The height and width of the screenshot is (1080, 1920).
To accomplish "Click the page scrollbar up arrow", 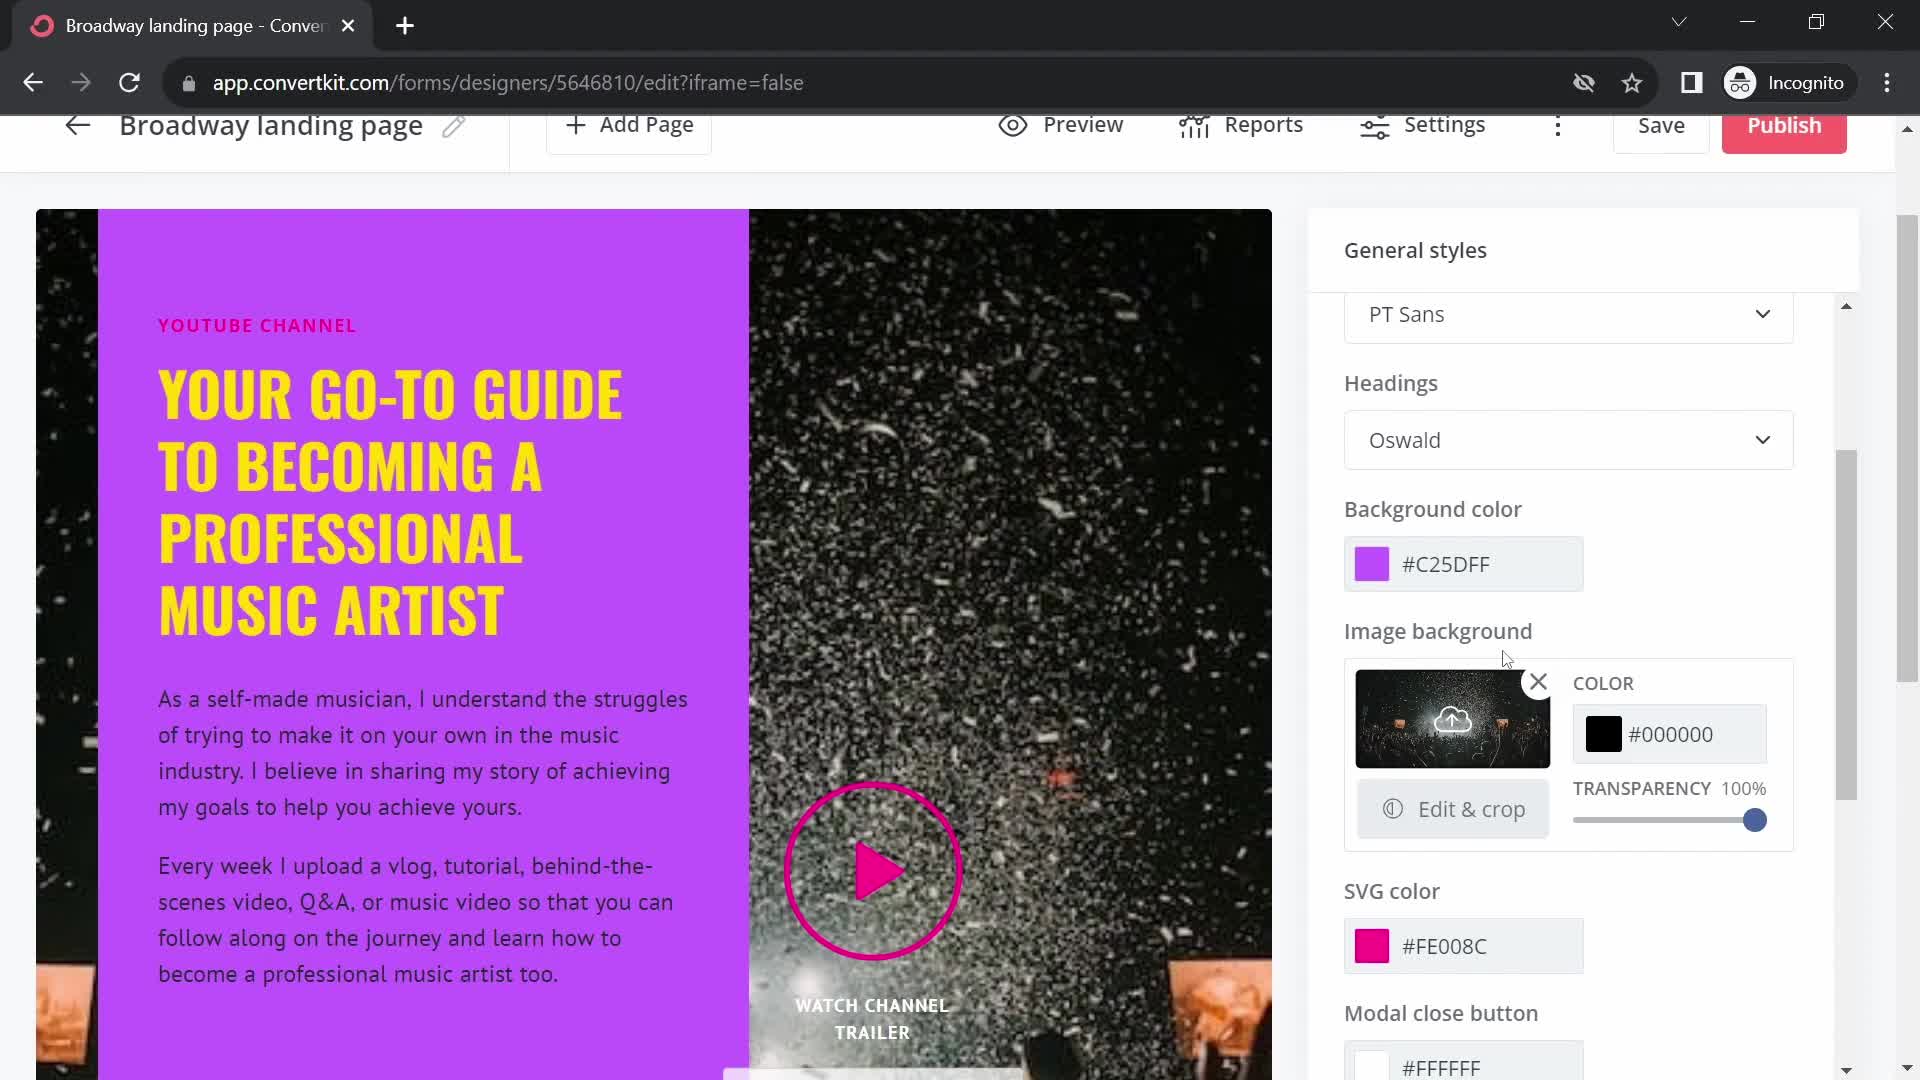I will tap(1907, 129).
